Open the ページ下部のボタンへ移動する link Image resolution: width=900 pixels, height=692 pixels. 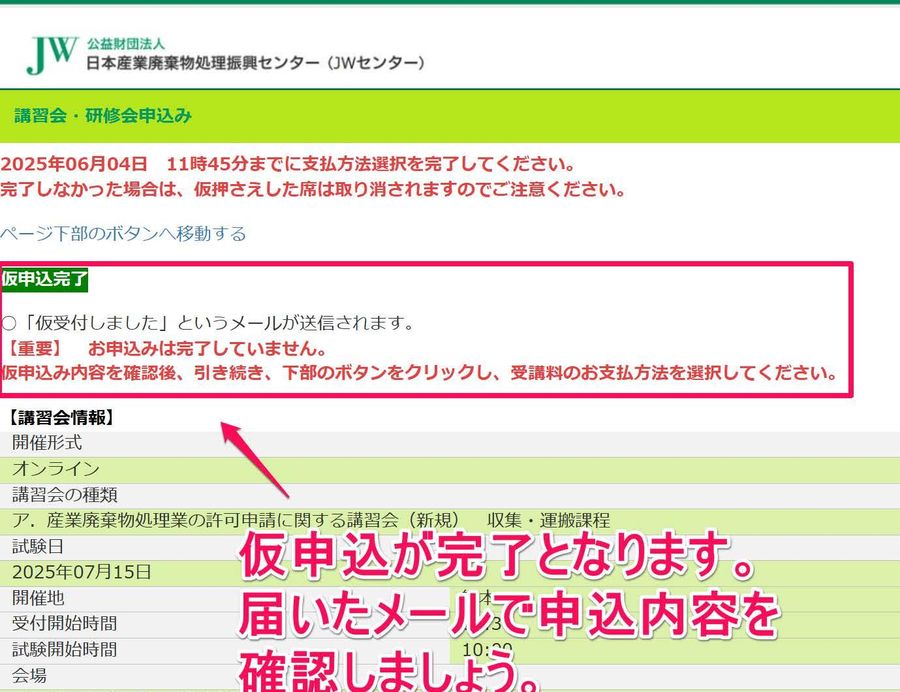click(123, 234)
